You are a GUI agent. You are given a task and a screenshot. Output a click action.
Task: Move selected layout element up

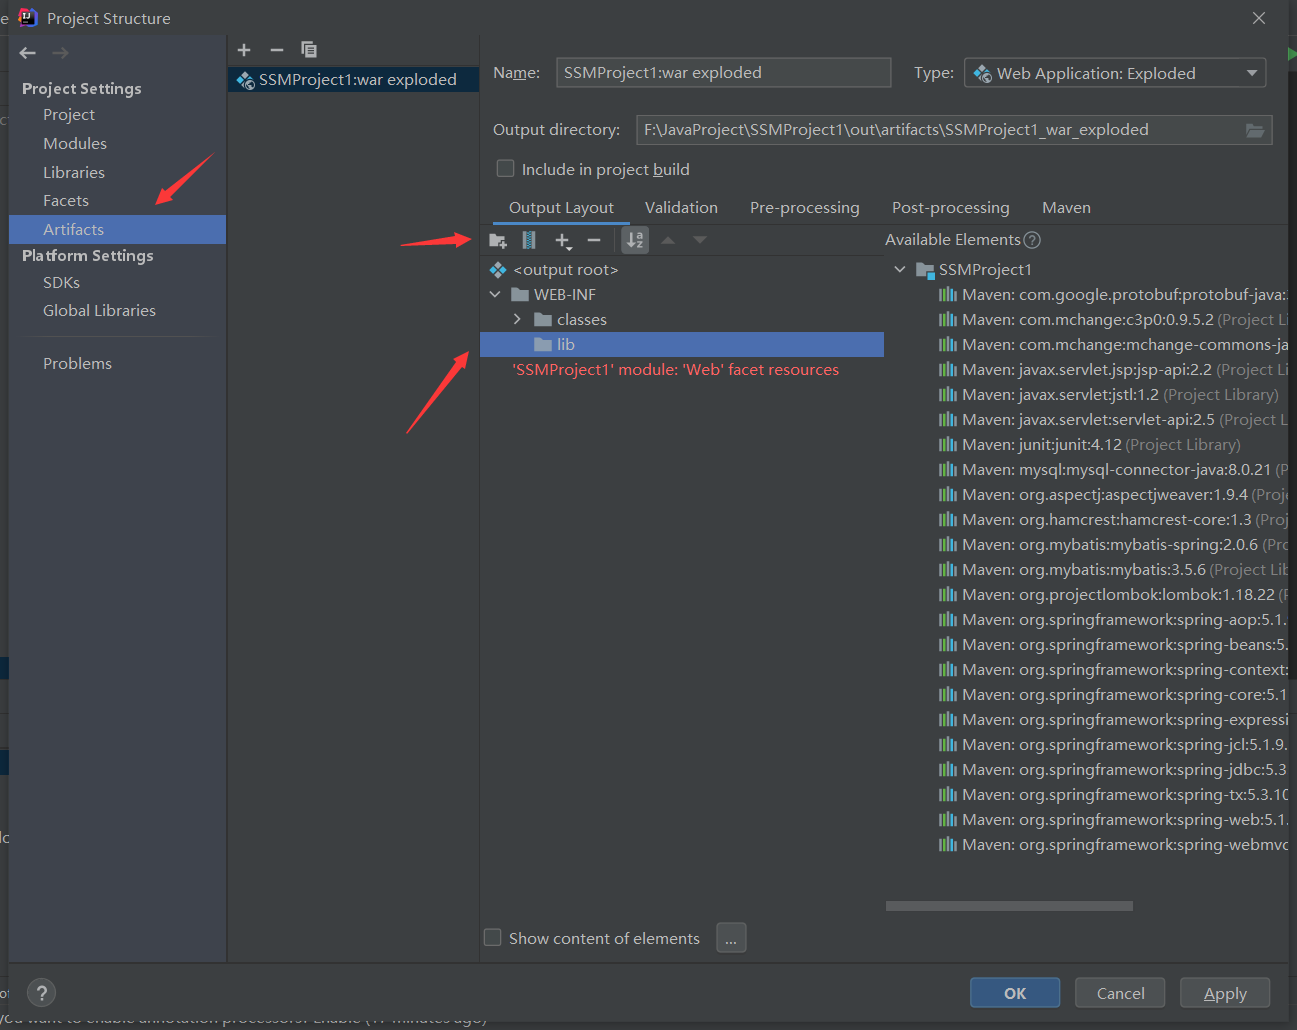tap(668, 240)
